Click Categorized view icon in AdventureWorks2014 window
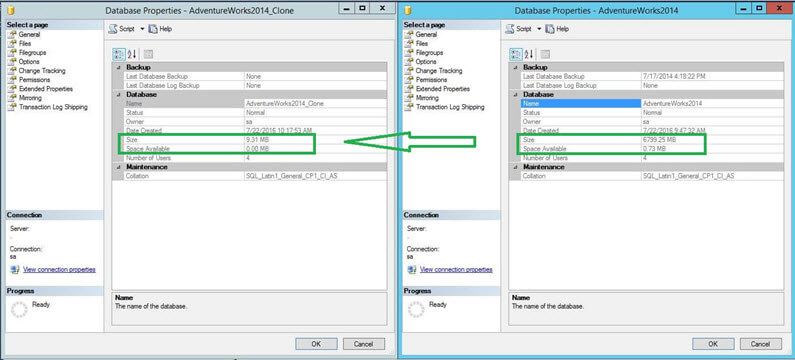Screen dimensions: 795x360 (516, 54)
